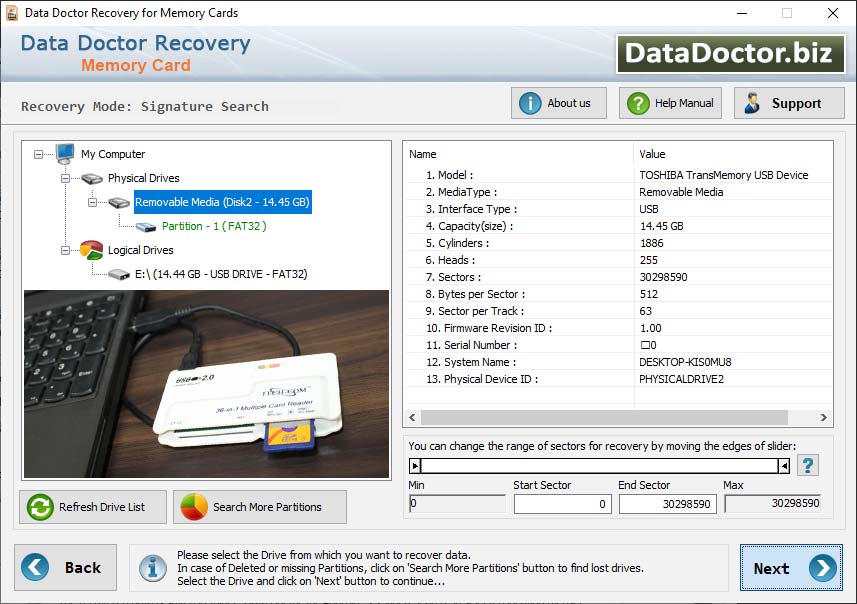This screenshot has height=604, width=857.
Task: Click the Refresh Drive List circular-arrows icon
Action: click(x=37, y=507)
